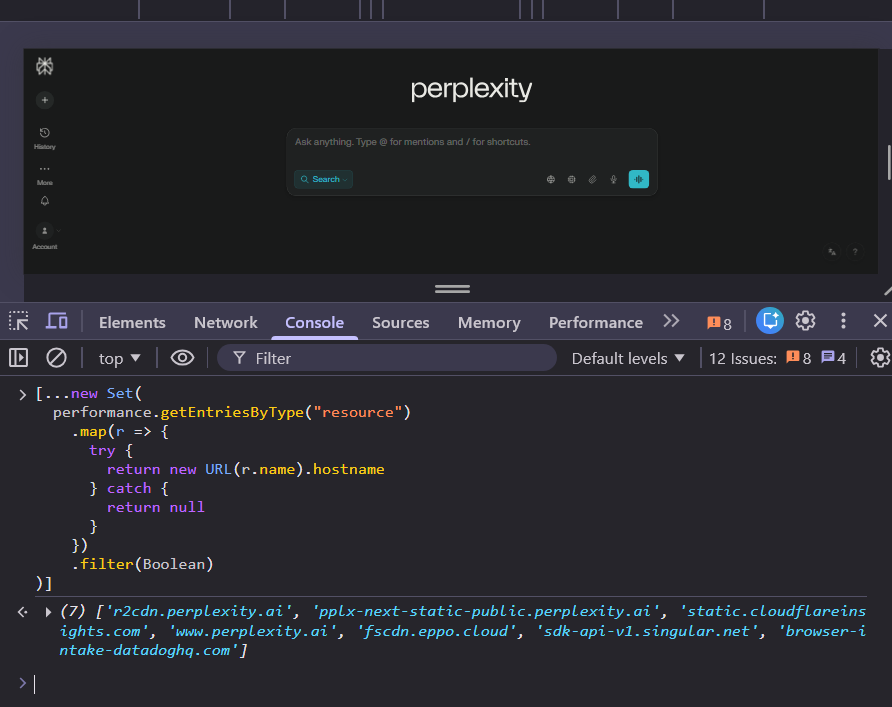Show the console sidebar panel
Viewport: 892px width, 707px height.
[x=19, y=358]
